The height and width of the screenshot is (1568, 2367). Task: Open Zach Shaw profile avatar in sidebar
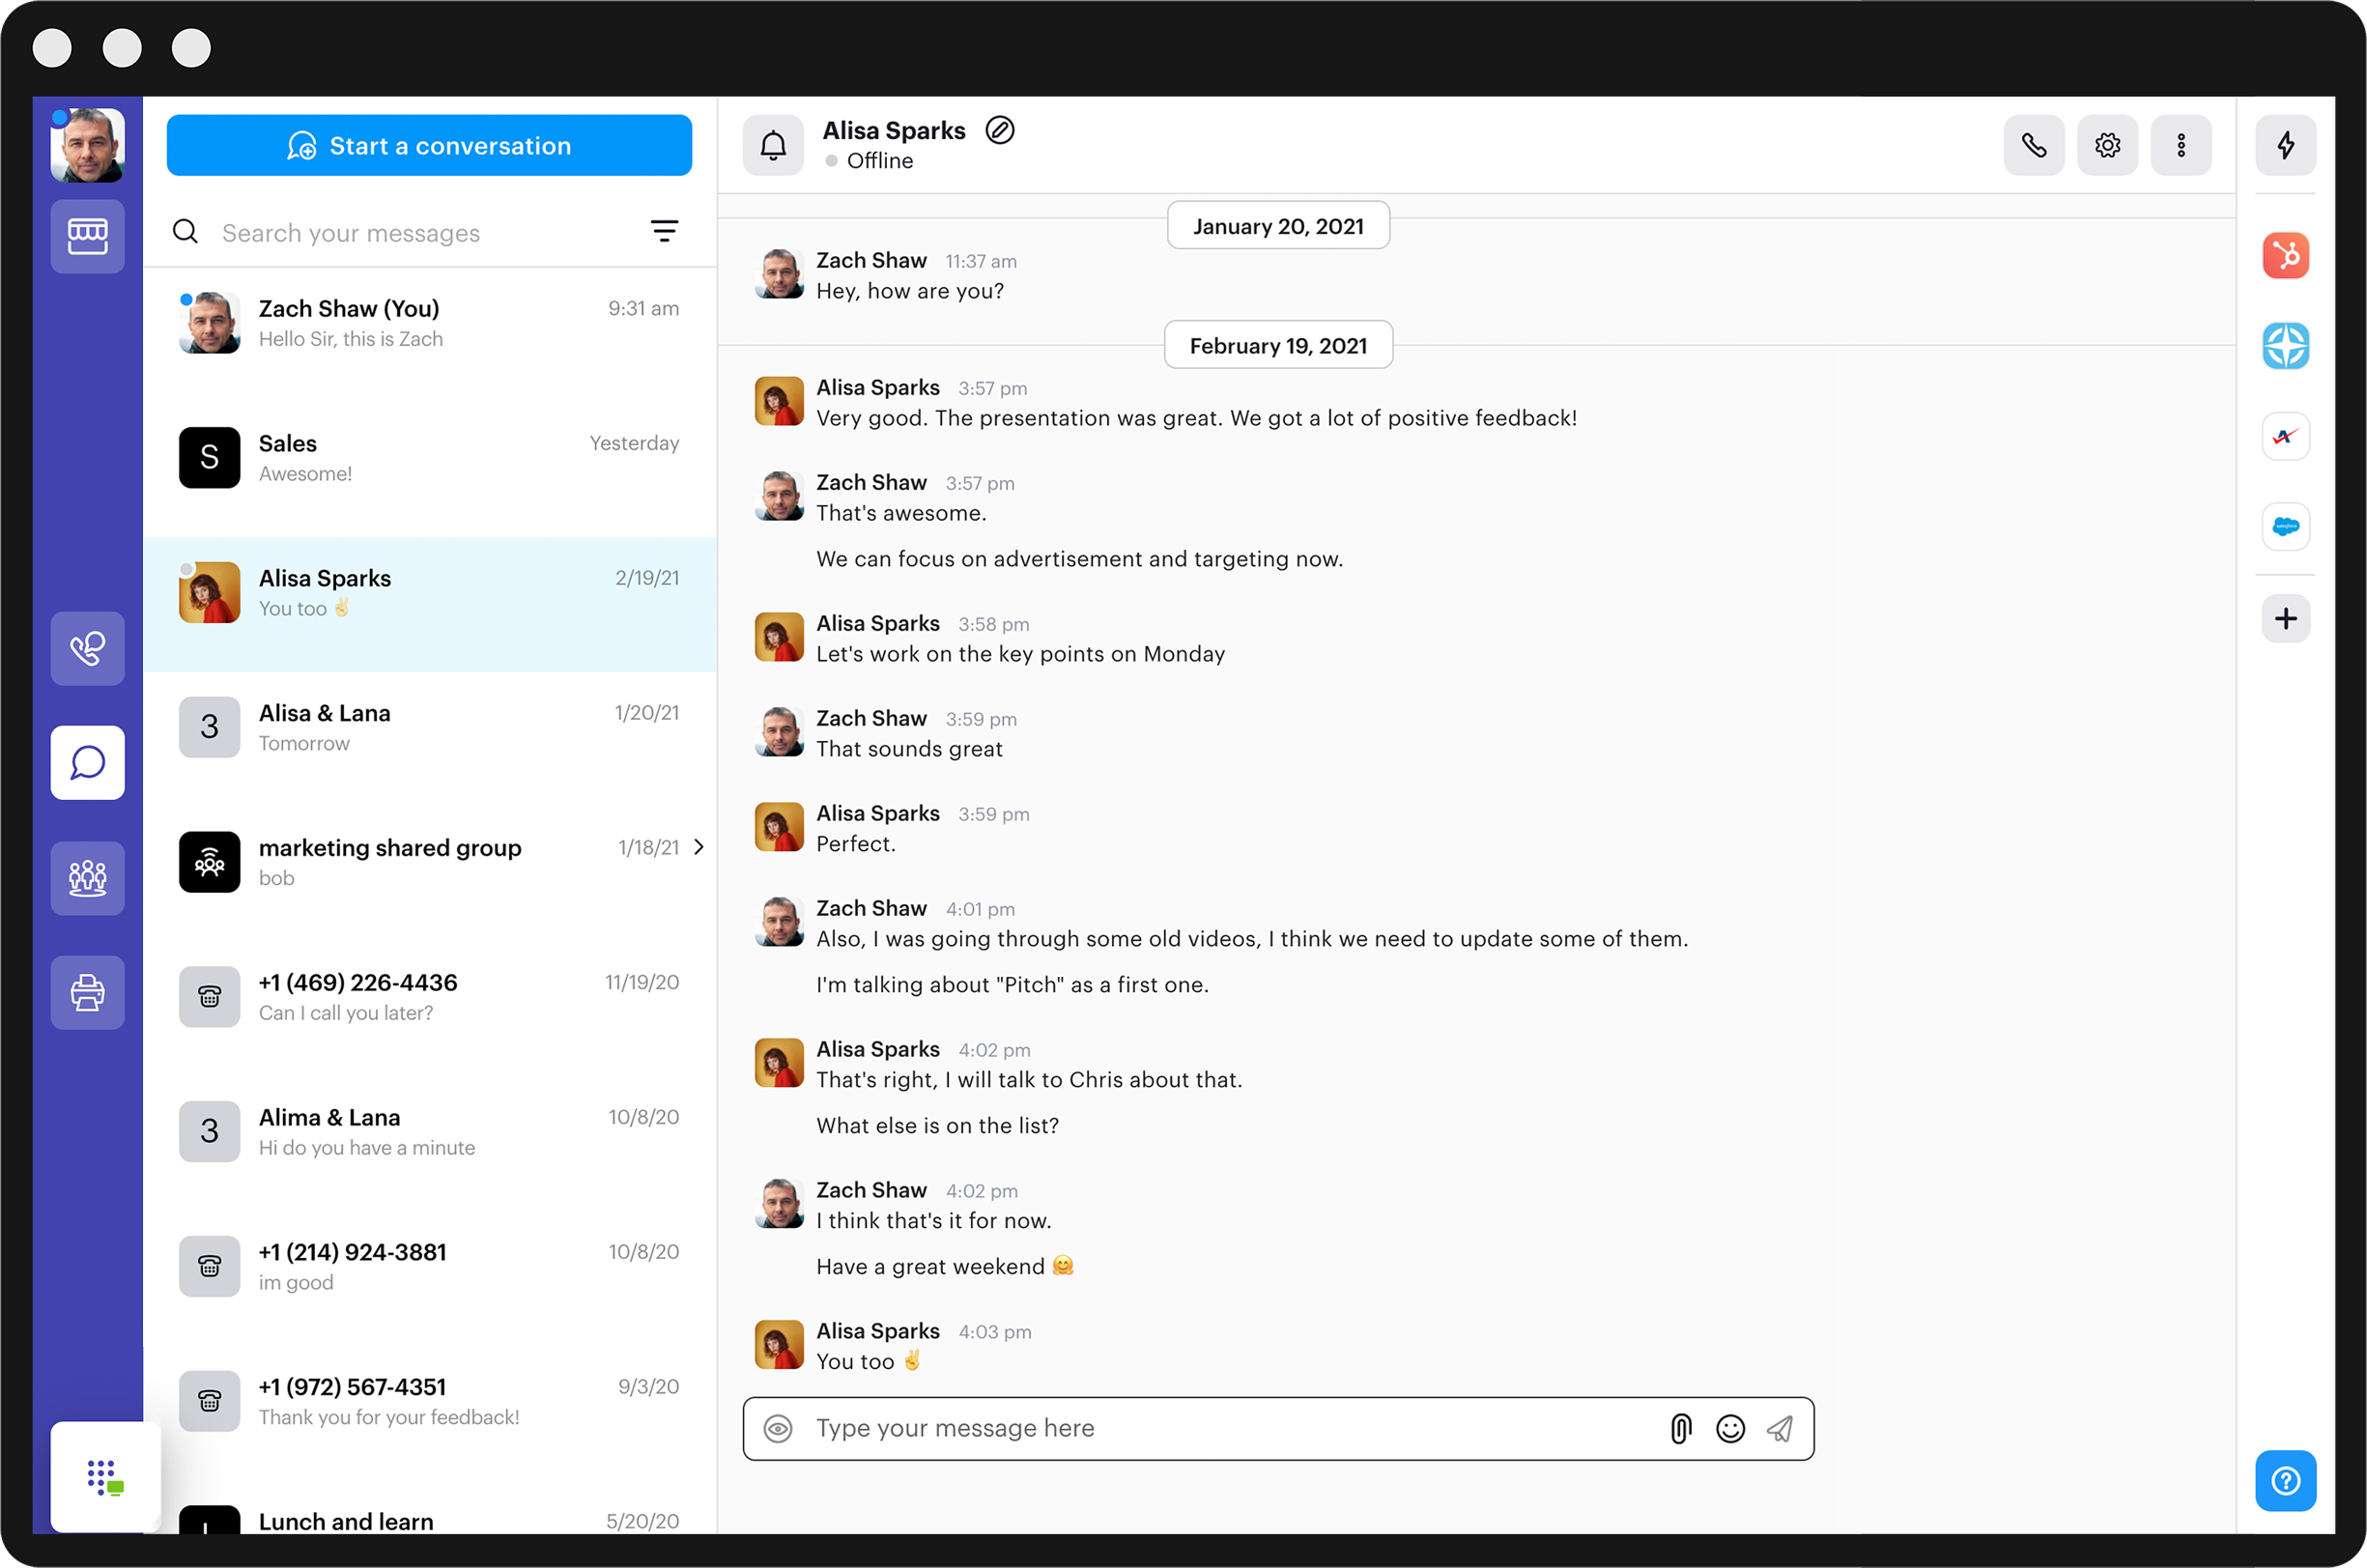coord(88,145)
